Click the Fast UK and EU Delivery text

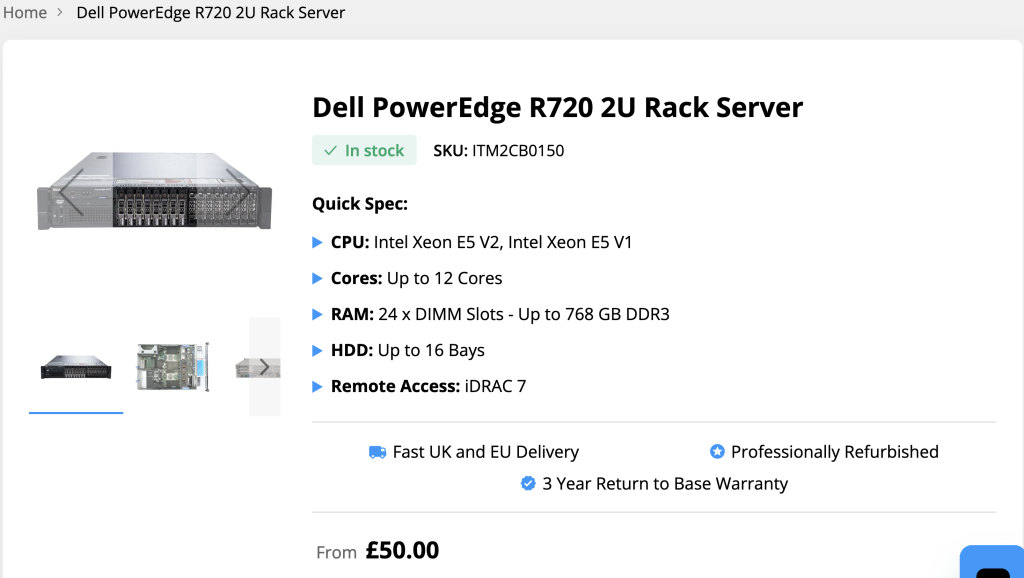pyautogui.click(x=485, y=452)
